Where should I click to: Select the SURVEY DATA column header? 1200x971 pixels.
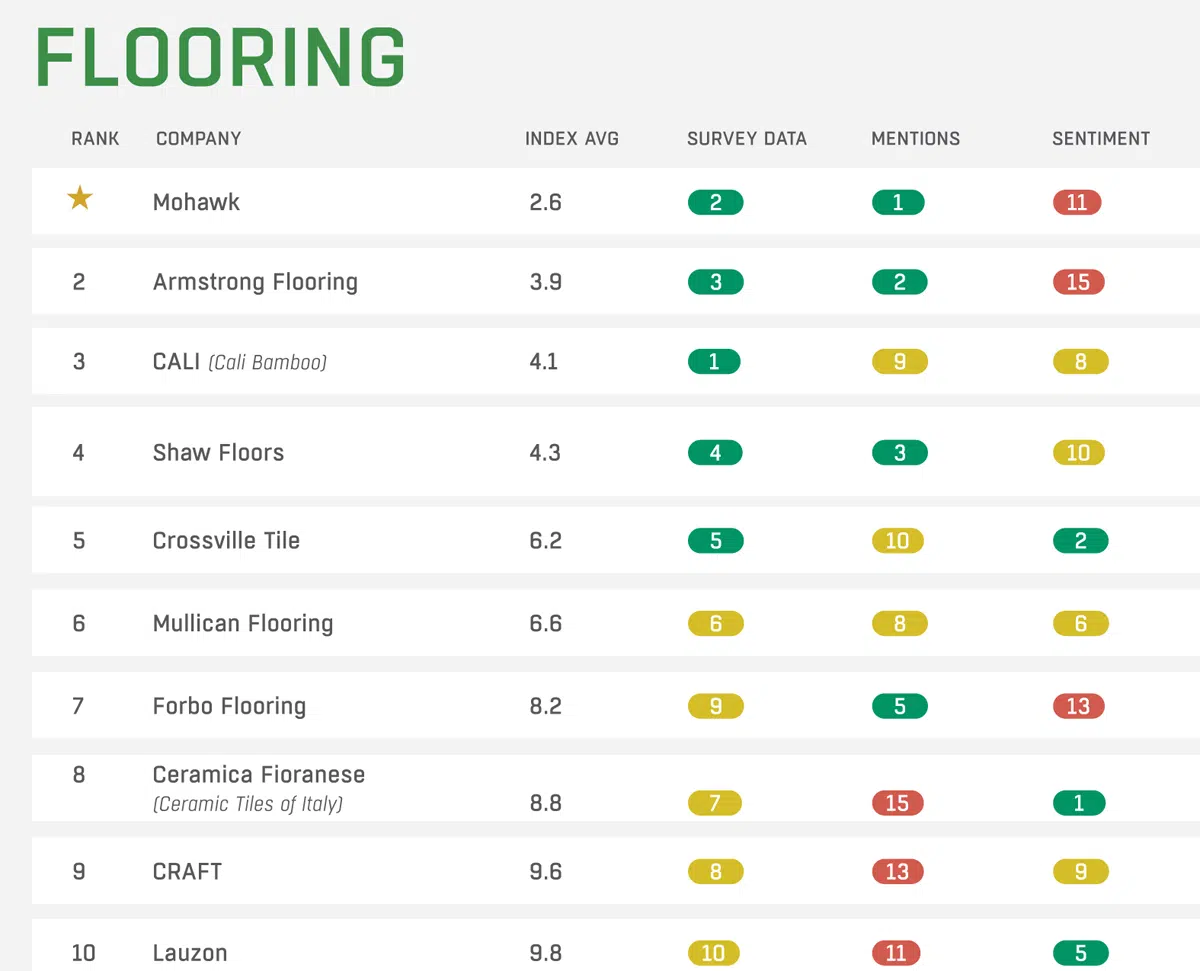pos(747,139)
